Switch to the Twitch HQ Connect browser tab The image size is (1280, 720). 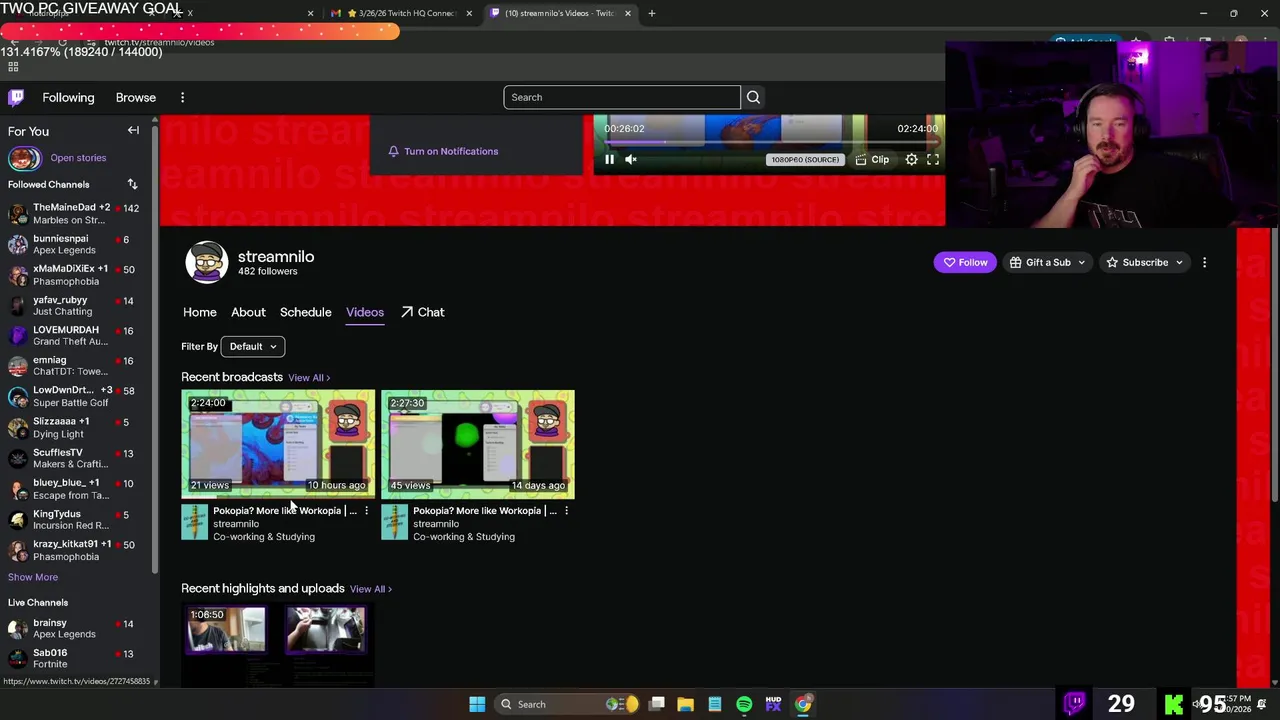(401, 13)
